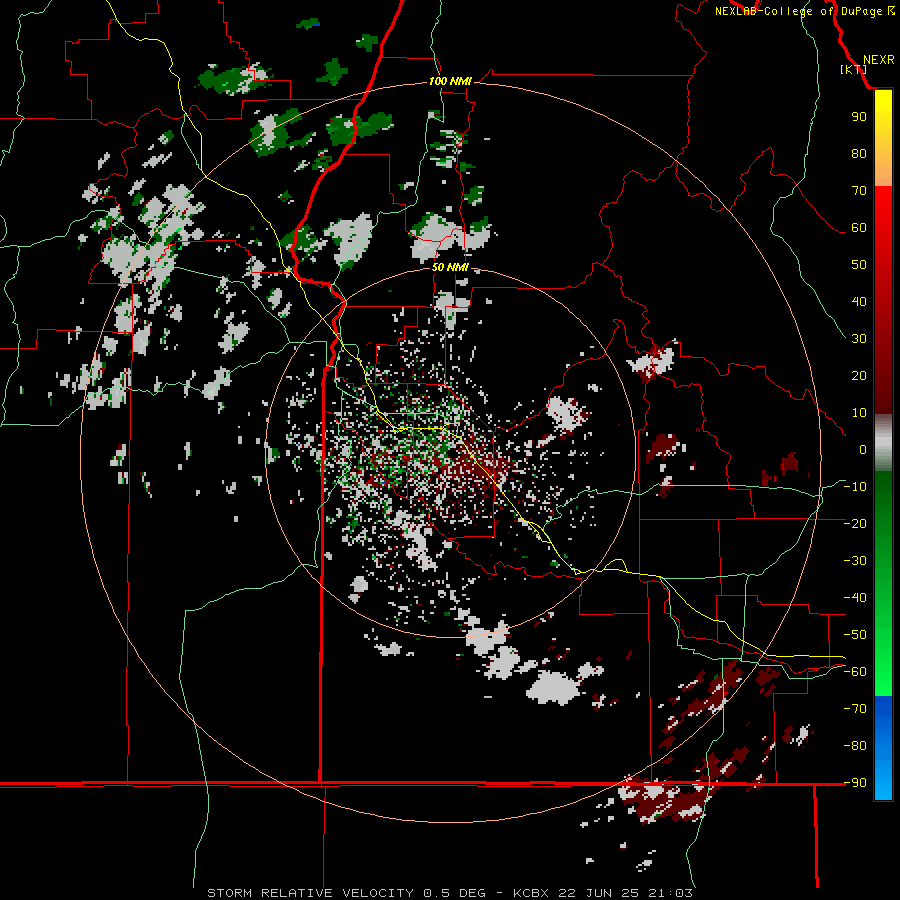This screenshot has width=900, height=900.
Task: Click the "30" scale value
Action: pos(859,339)
